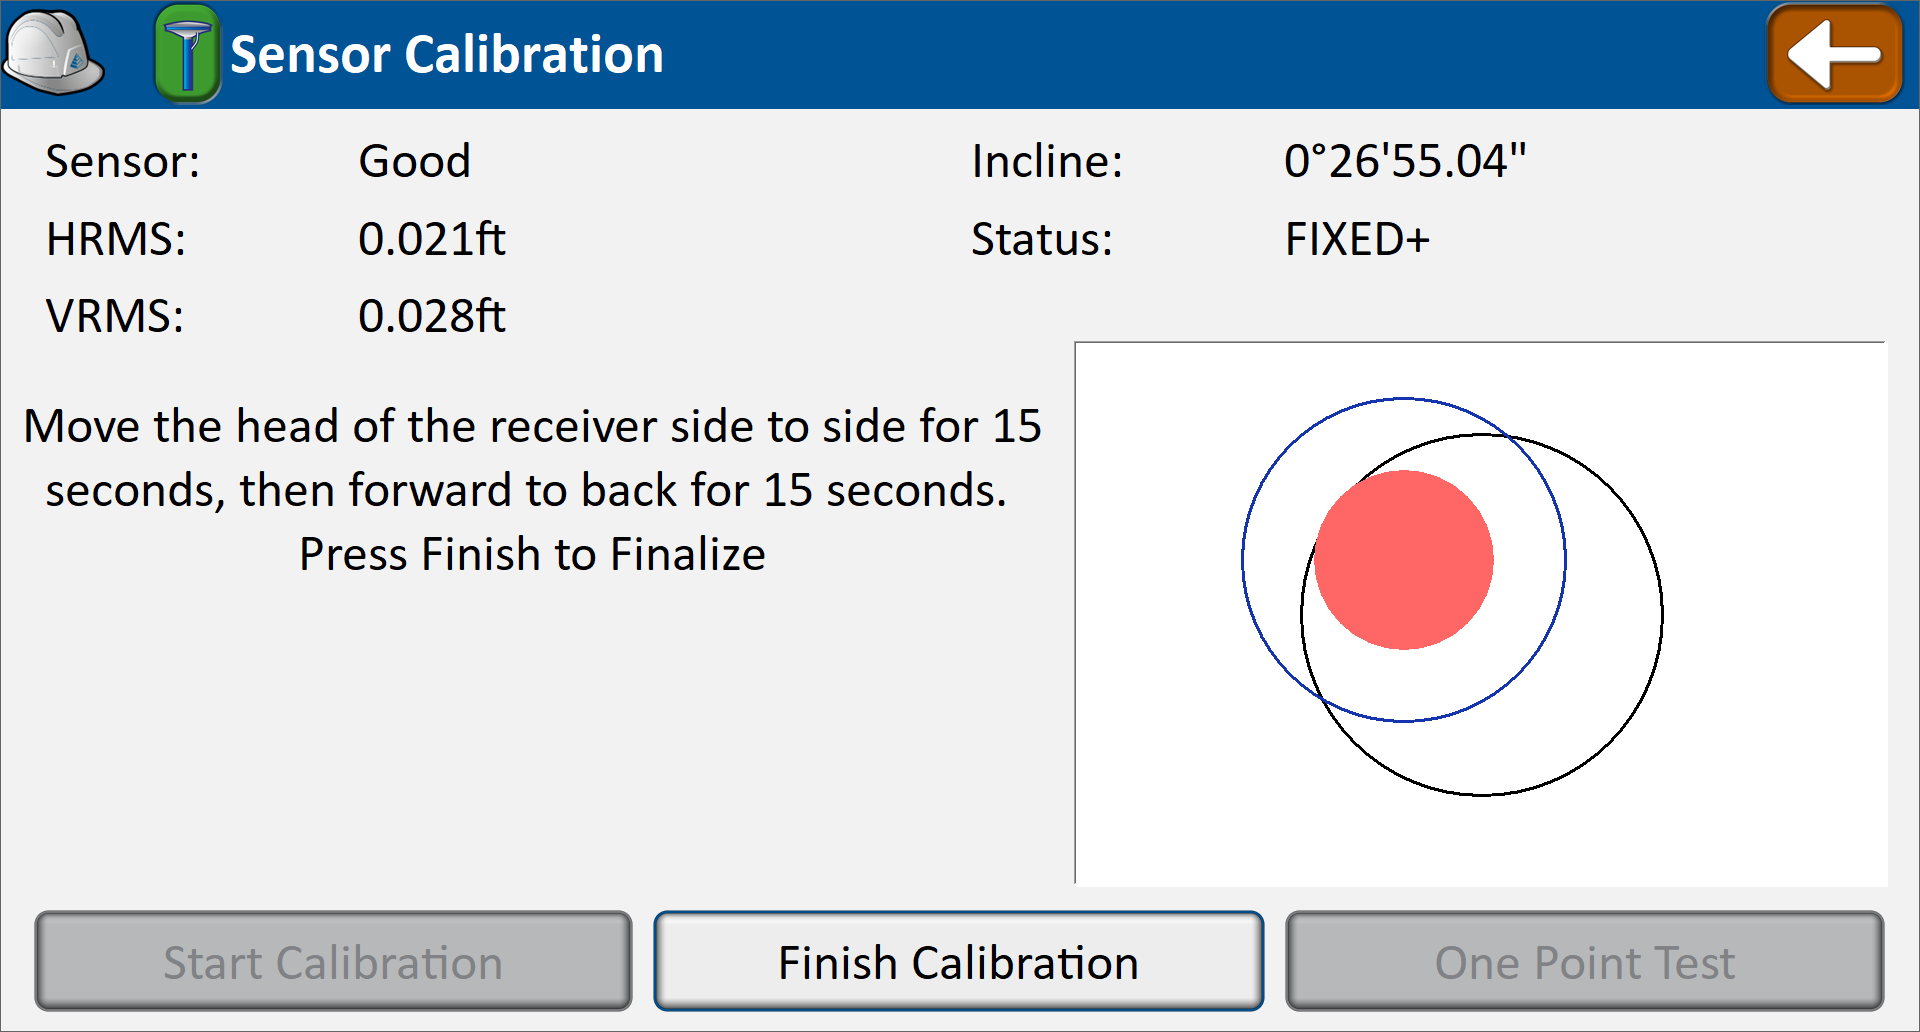The image size is (1920, 1032).
Task: Click the Press Finish to Finalize text
Action: click(x=532, y=554)
